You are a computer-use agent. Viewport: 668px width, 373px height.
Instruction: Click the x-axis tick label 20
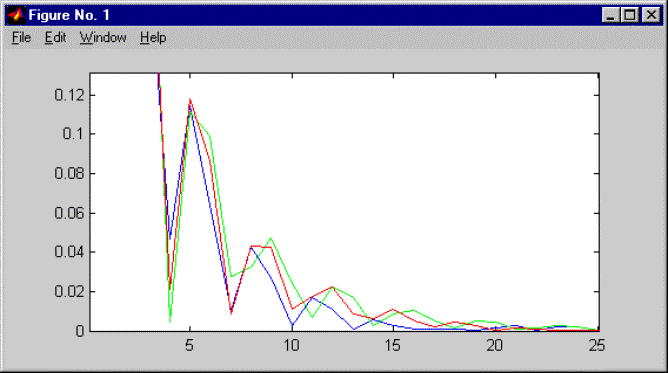[x=495, y=346]
